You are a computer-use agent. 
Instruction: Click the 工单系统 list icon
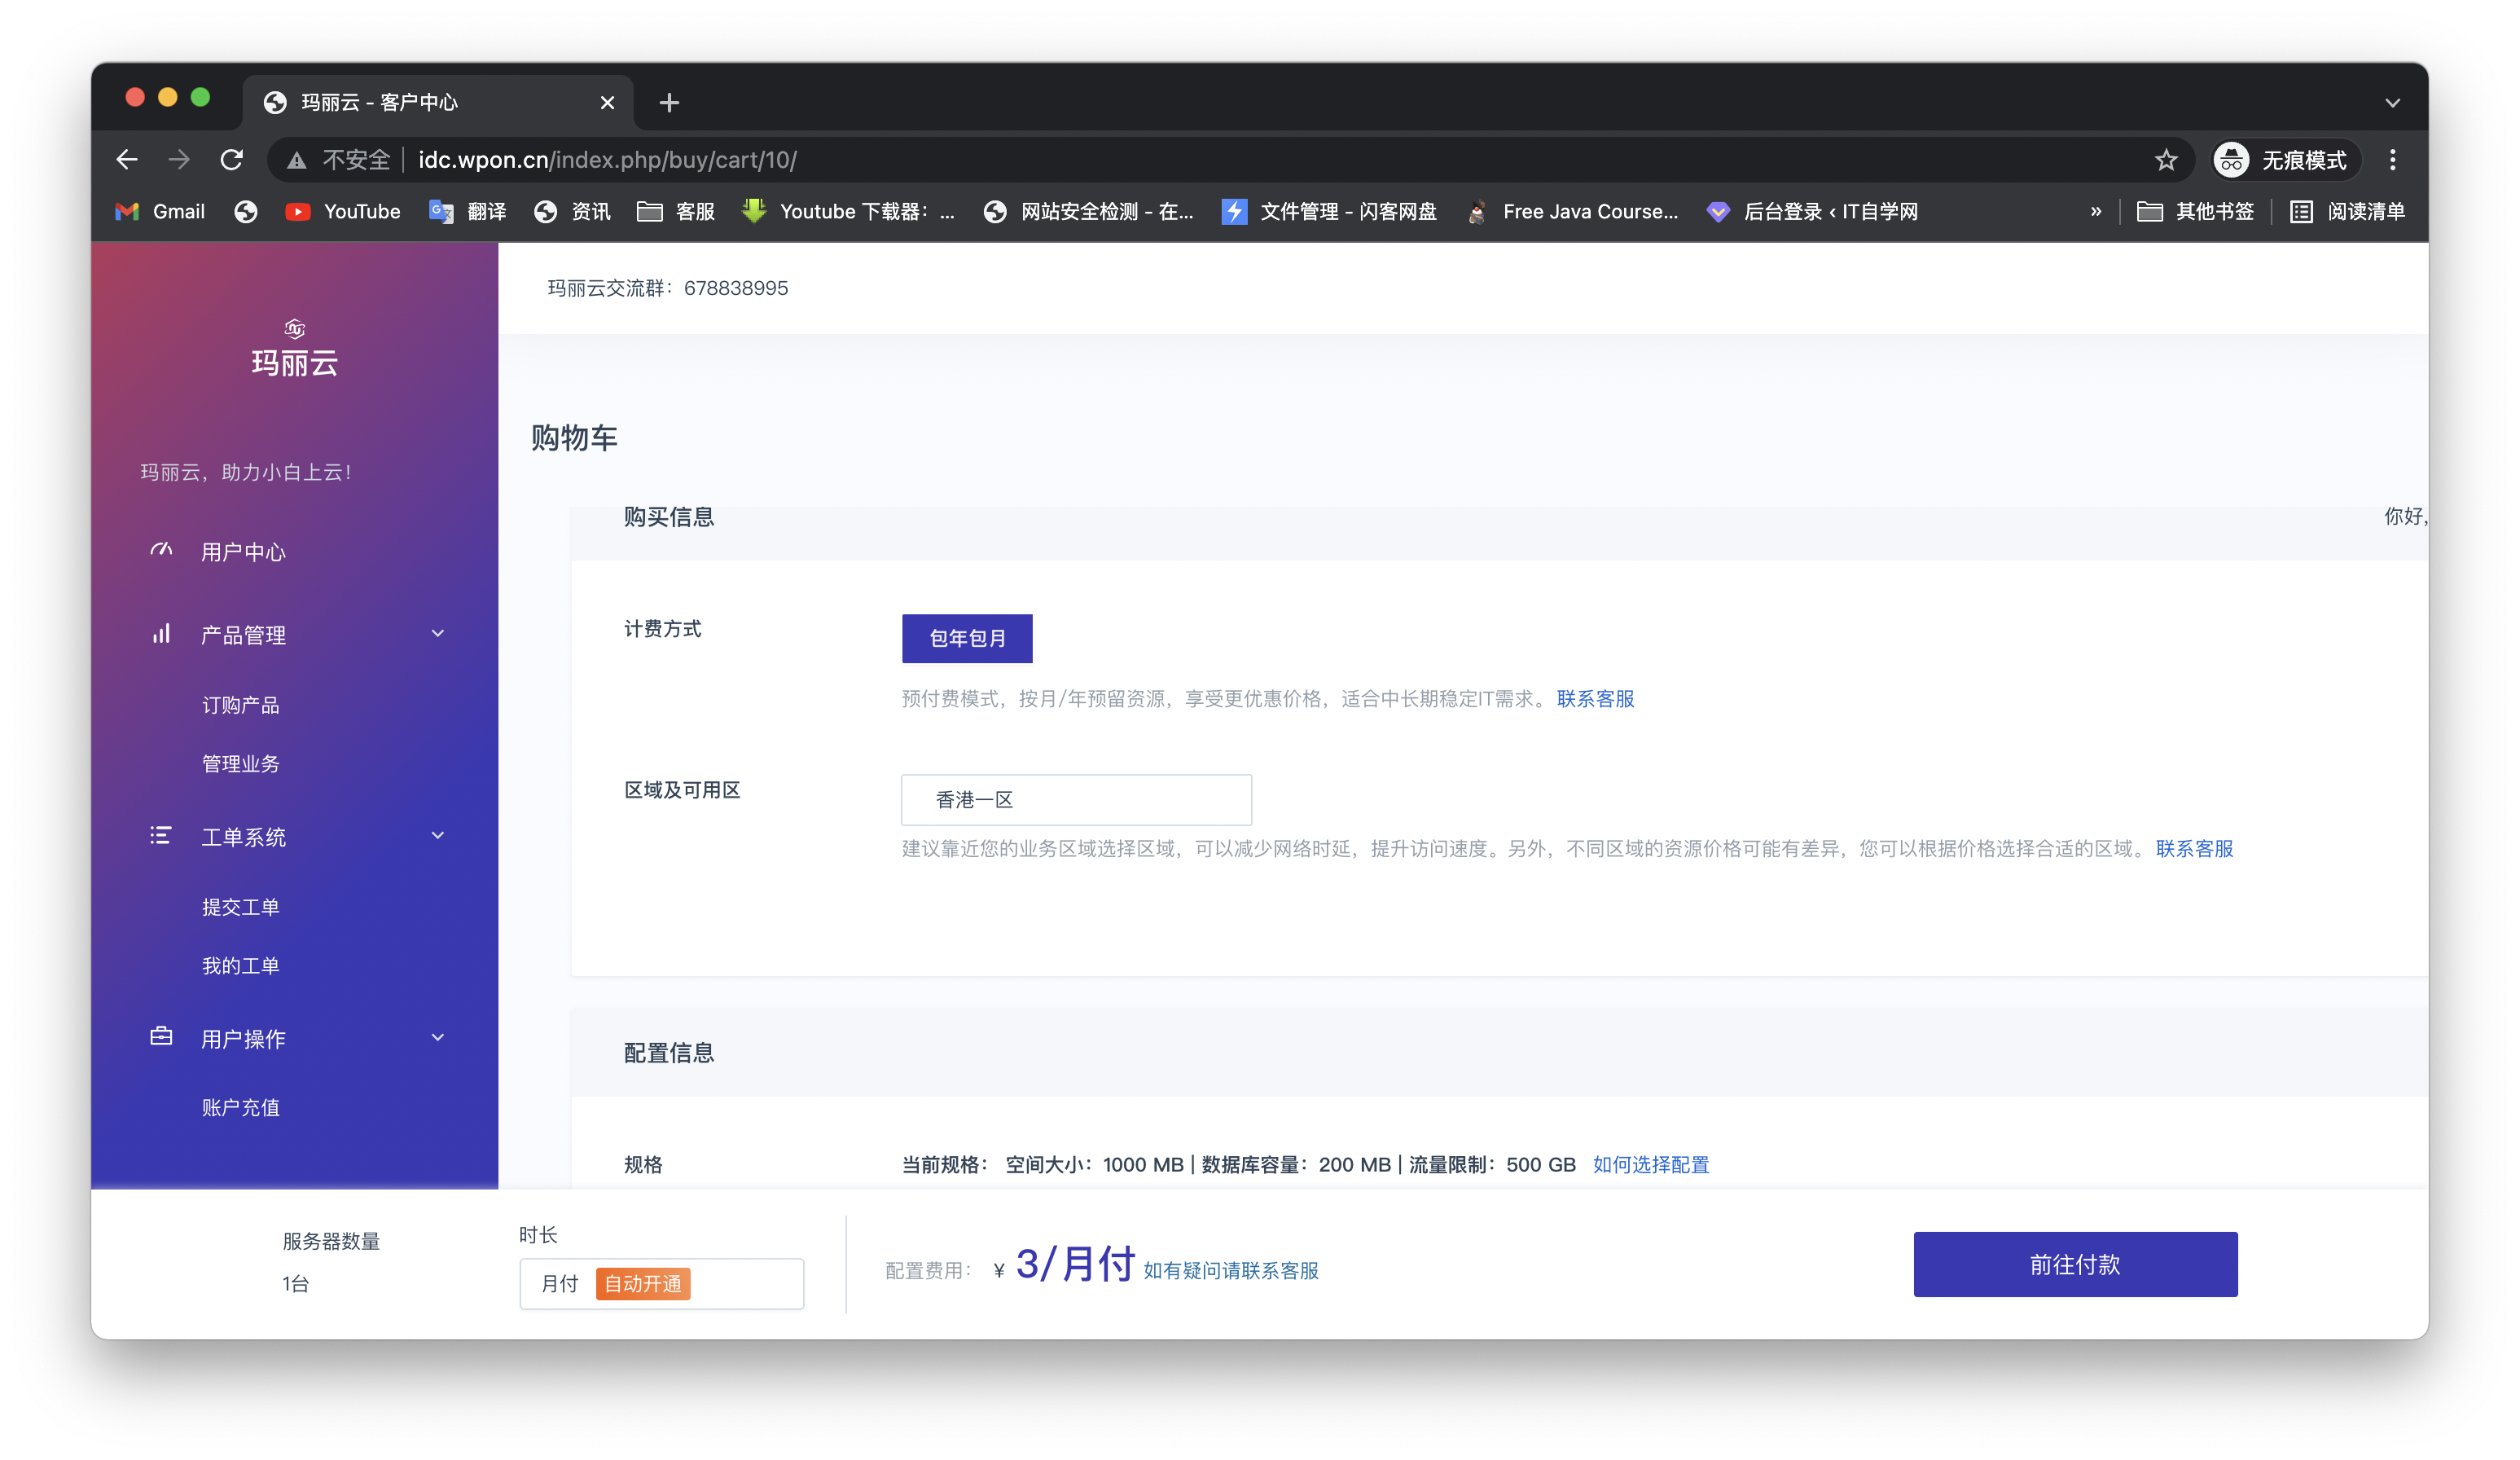[161, 836]
